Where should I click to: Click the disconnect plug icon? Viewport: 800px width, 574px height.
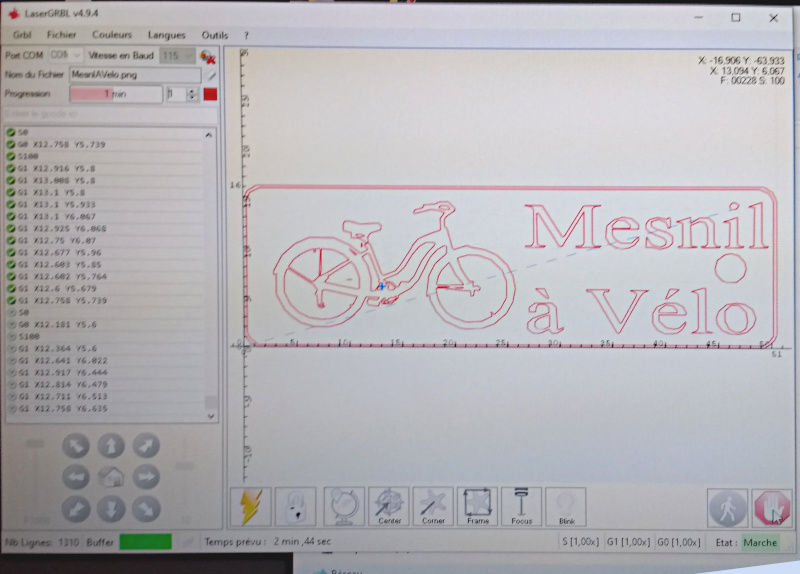click(x=208, y=56)
